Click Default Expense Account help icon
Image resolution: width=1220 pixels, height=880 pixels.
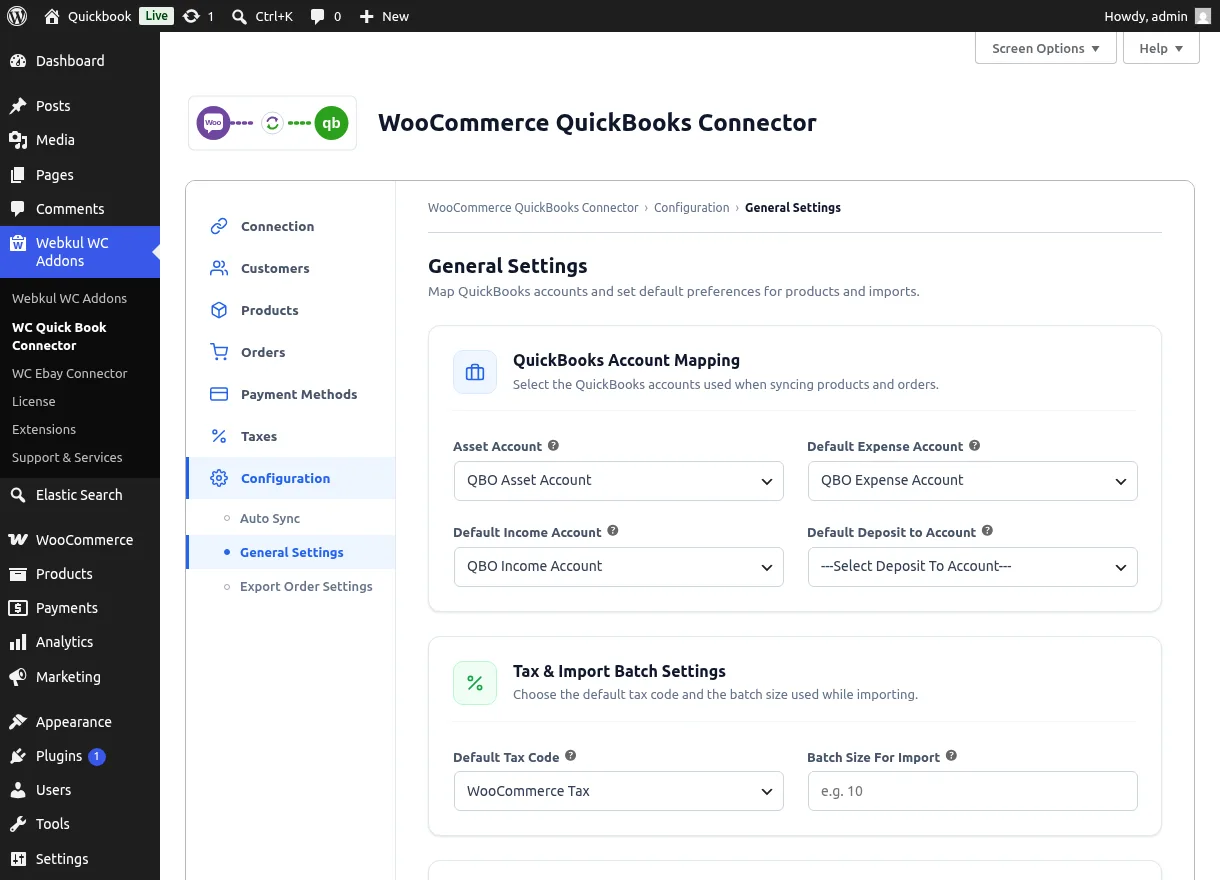[975, 446]
